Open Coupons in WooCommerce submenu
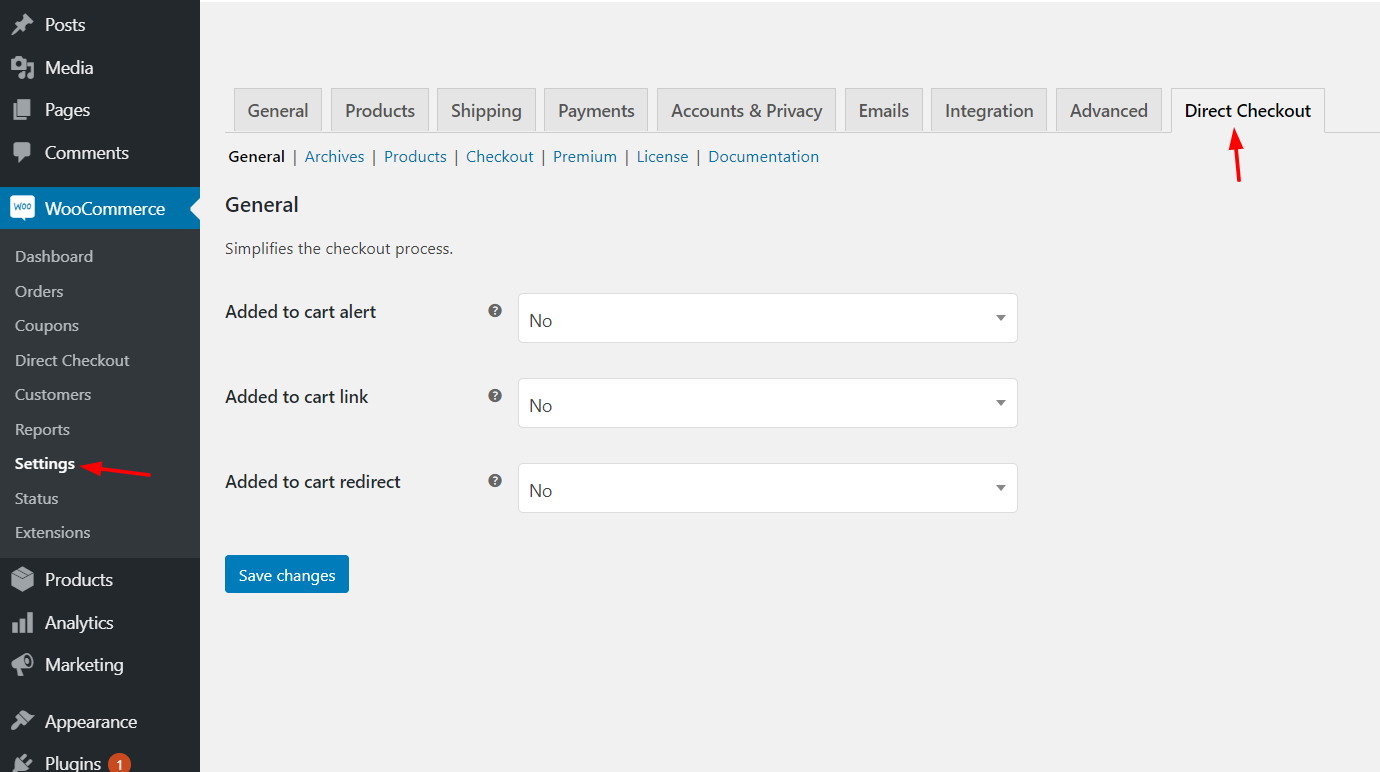The image size is (1380, 772). pos(47,326)
